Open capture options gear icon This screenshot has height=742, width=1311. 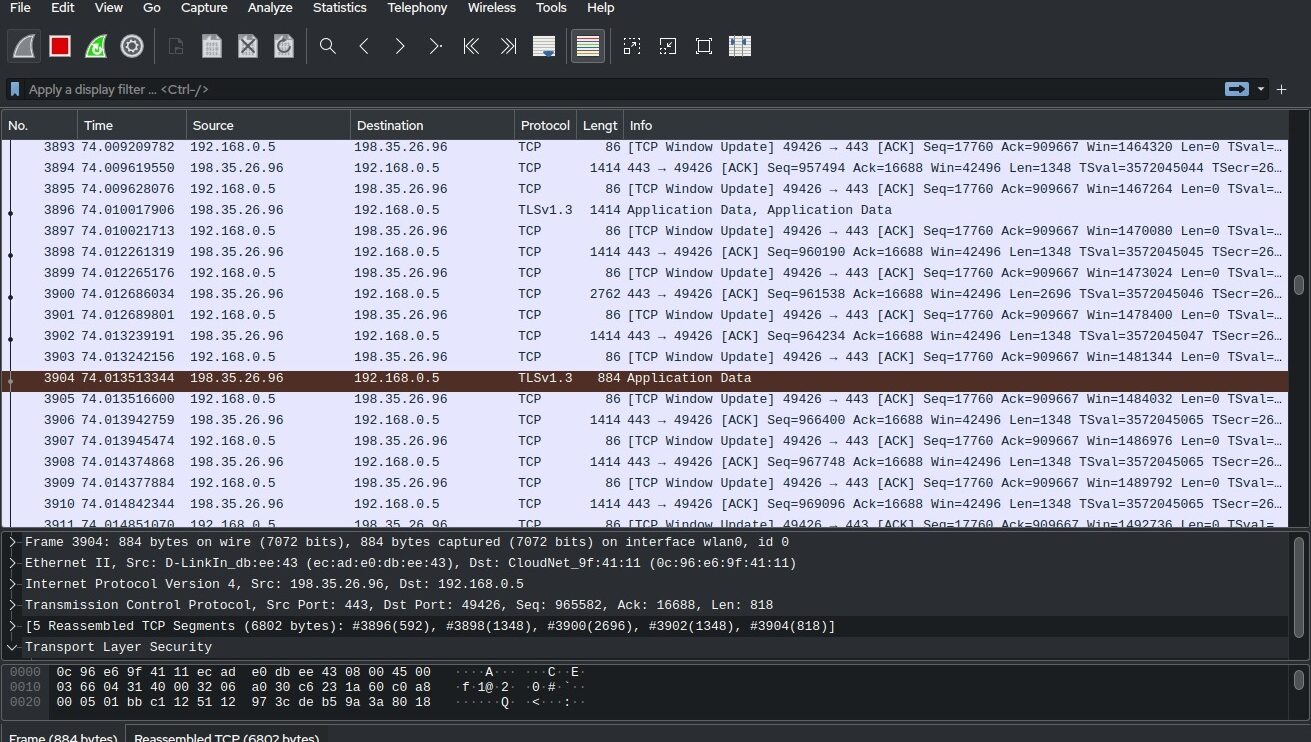(131, 46)
